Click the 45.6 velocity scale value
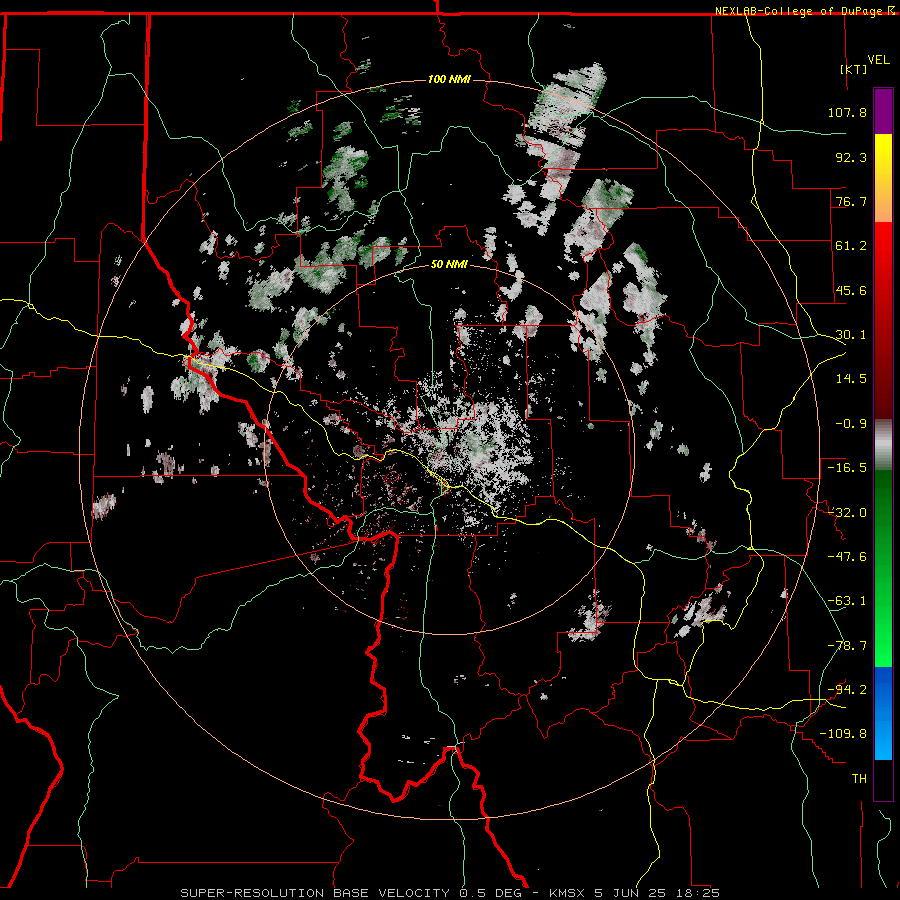 pyautogui.click(x=851, y=290)
